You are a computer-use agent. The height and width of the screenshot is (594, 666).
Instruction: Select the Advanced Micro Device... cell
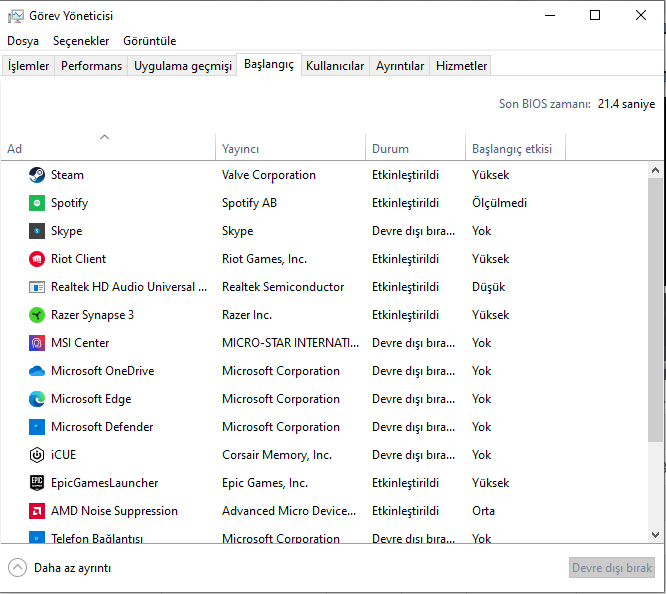point(289,511)
